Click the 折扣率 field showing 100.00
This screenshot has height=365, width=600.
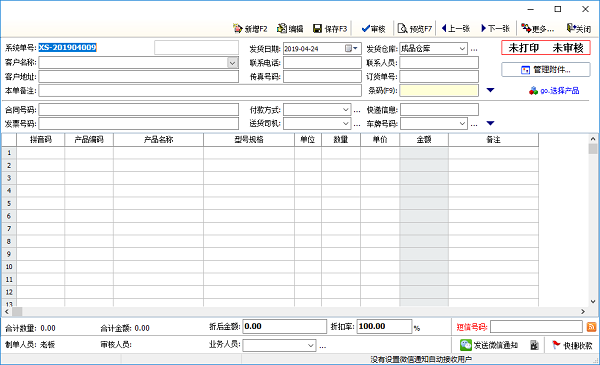click(384, 326)
